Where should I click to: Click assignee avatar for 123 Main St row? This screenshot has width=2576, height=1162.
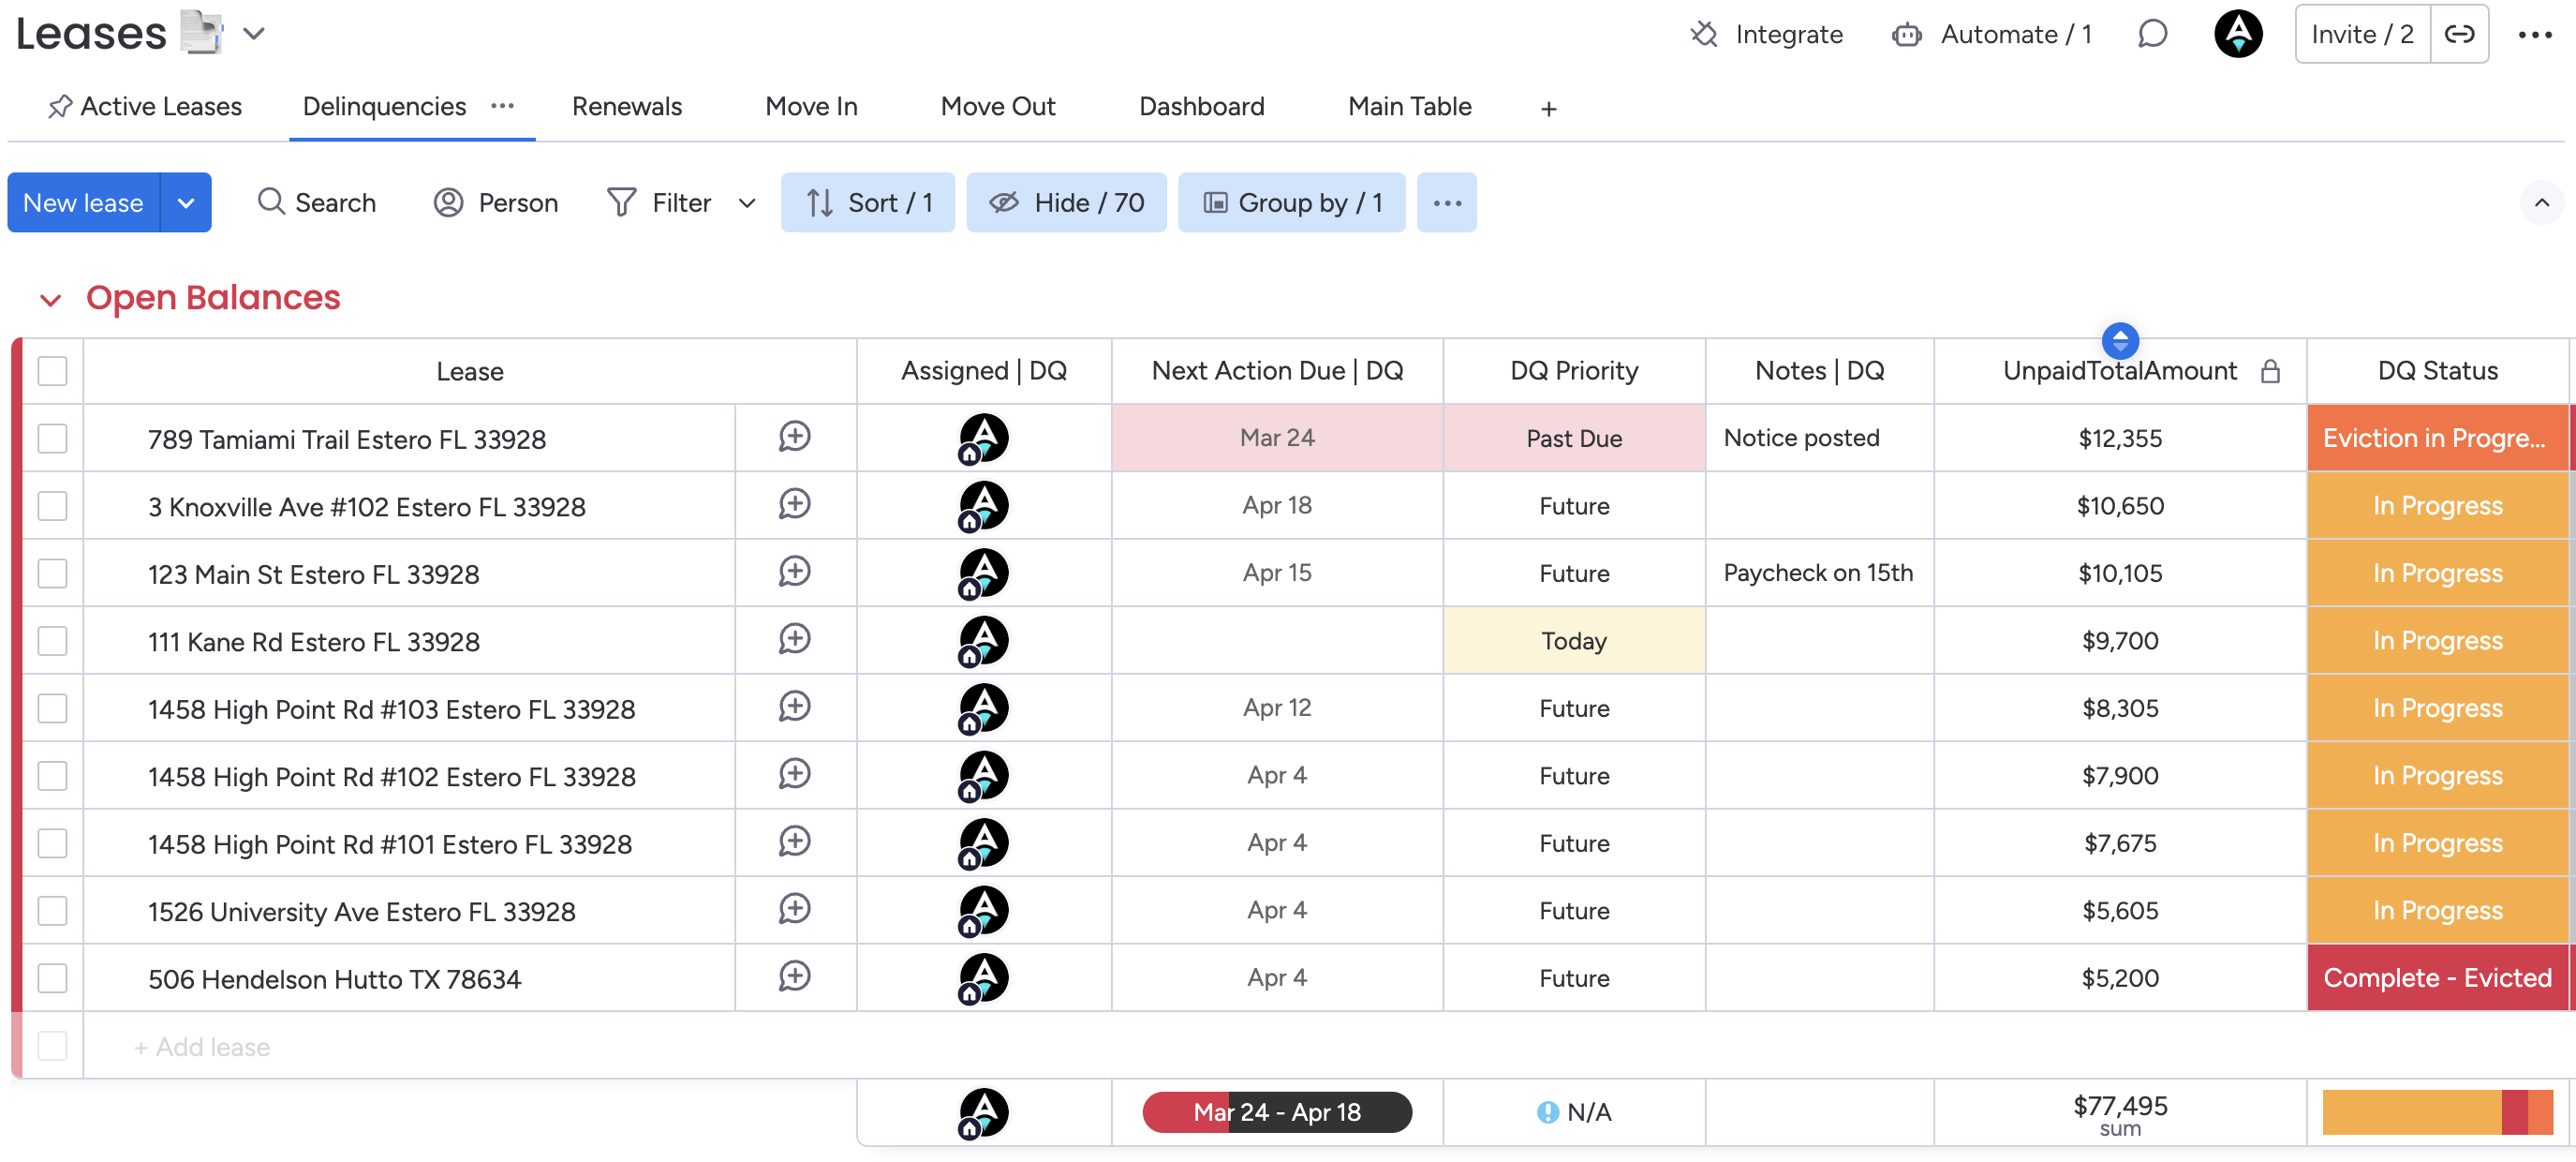(x=983, y=573)
